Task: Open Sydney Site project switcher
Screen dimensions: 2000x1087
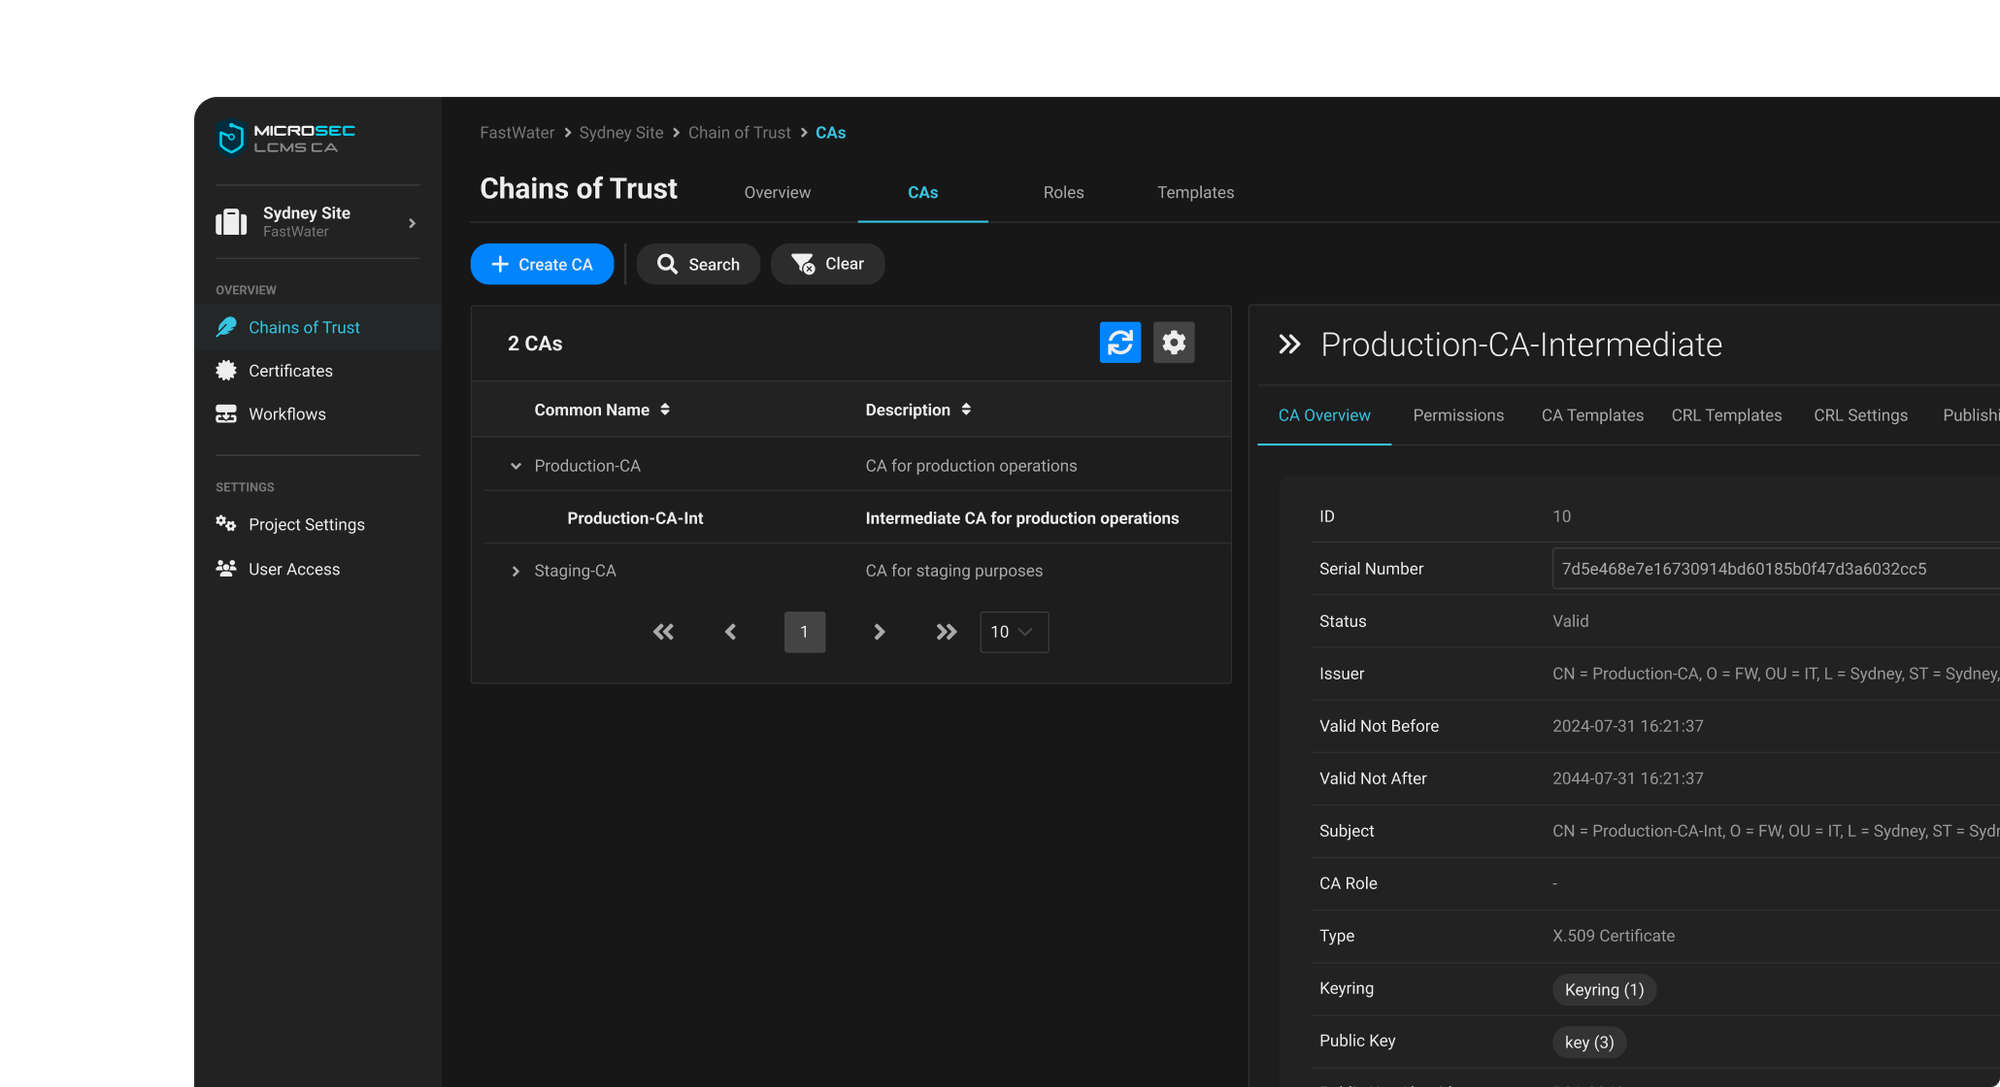Action: pyautogui.click(x=317, y=222)
